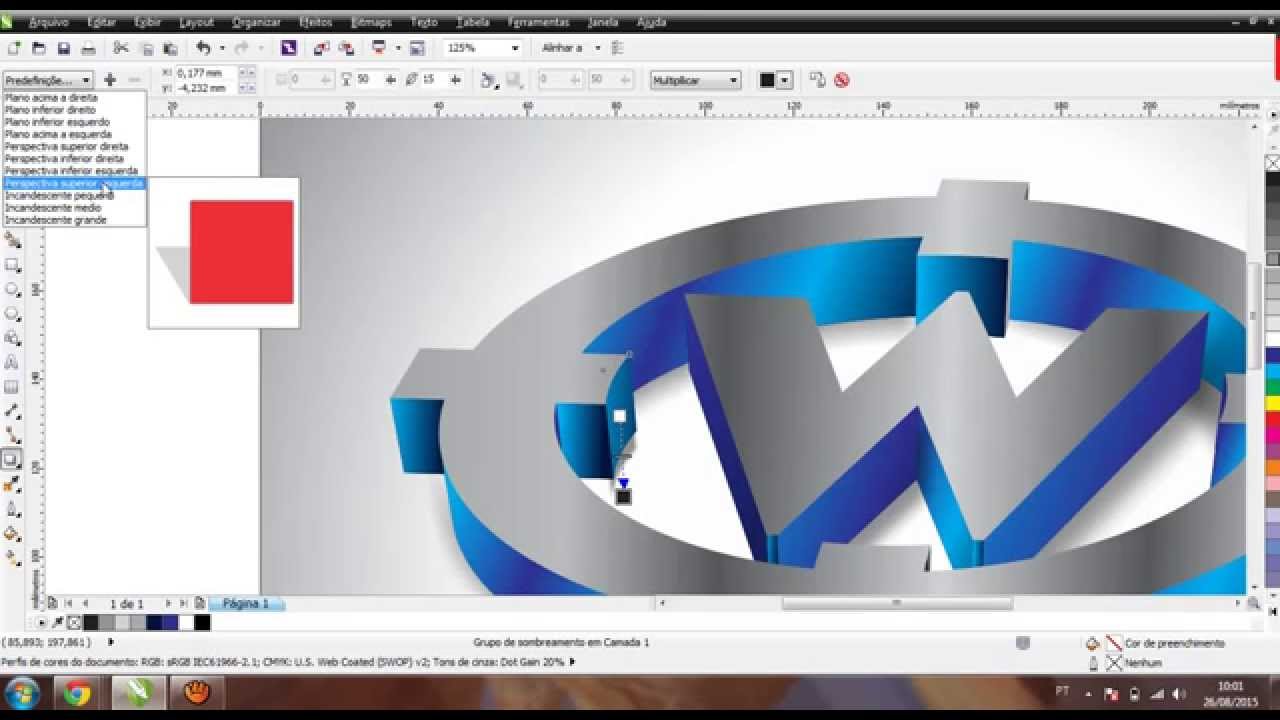Open the Layout menu
The image size is (1280, 720).
tap(196, 22)
